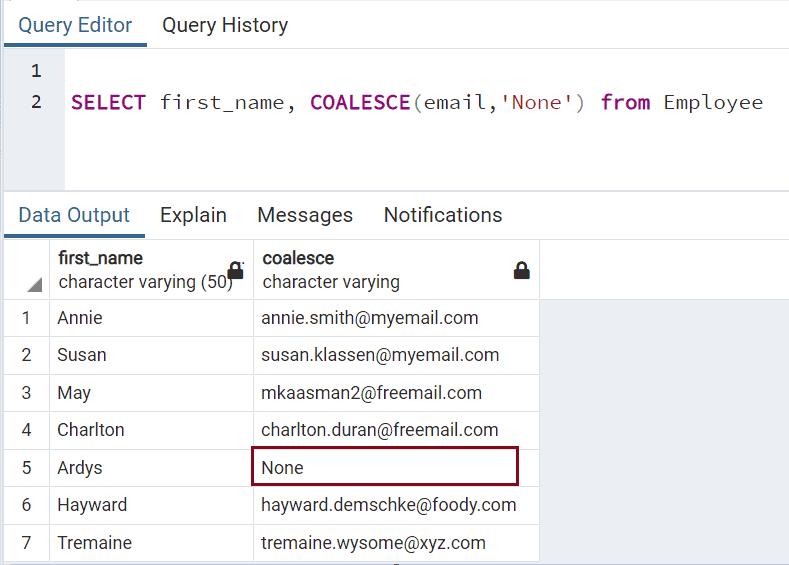Screen dimensions: 789x565
Task: Open the Query Editor tab
Action: coord(75,25)
